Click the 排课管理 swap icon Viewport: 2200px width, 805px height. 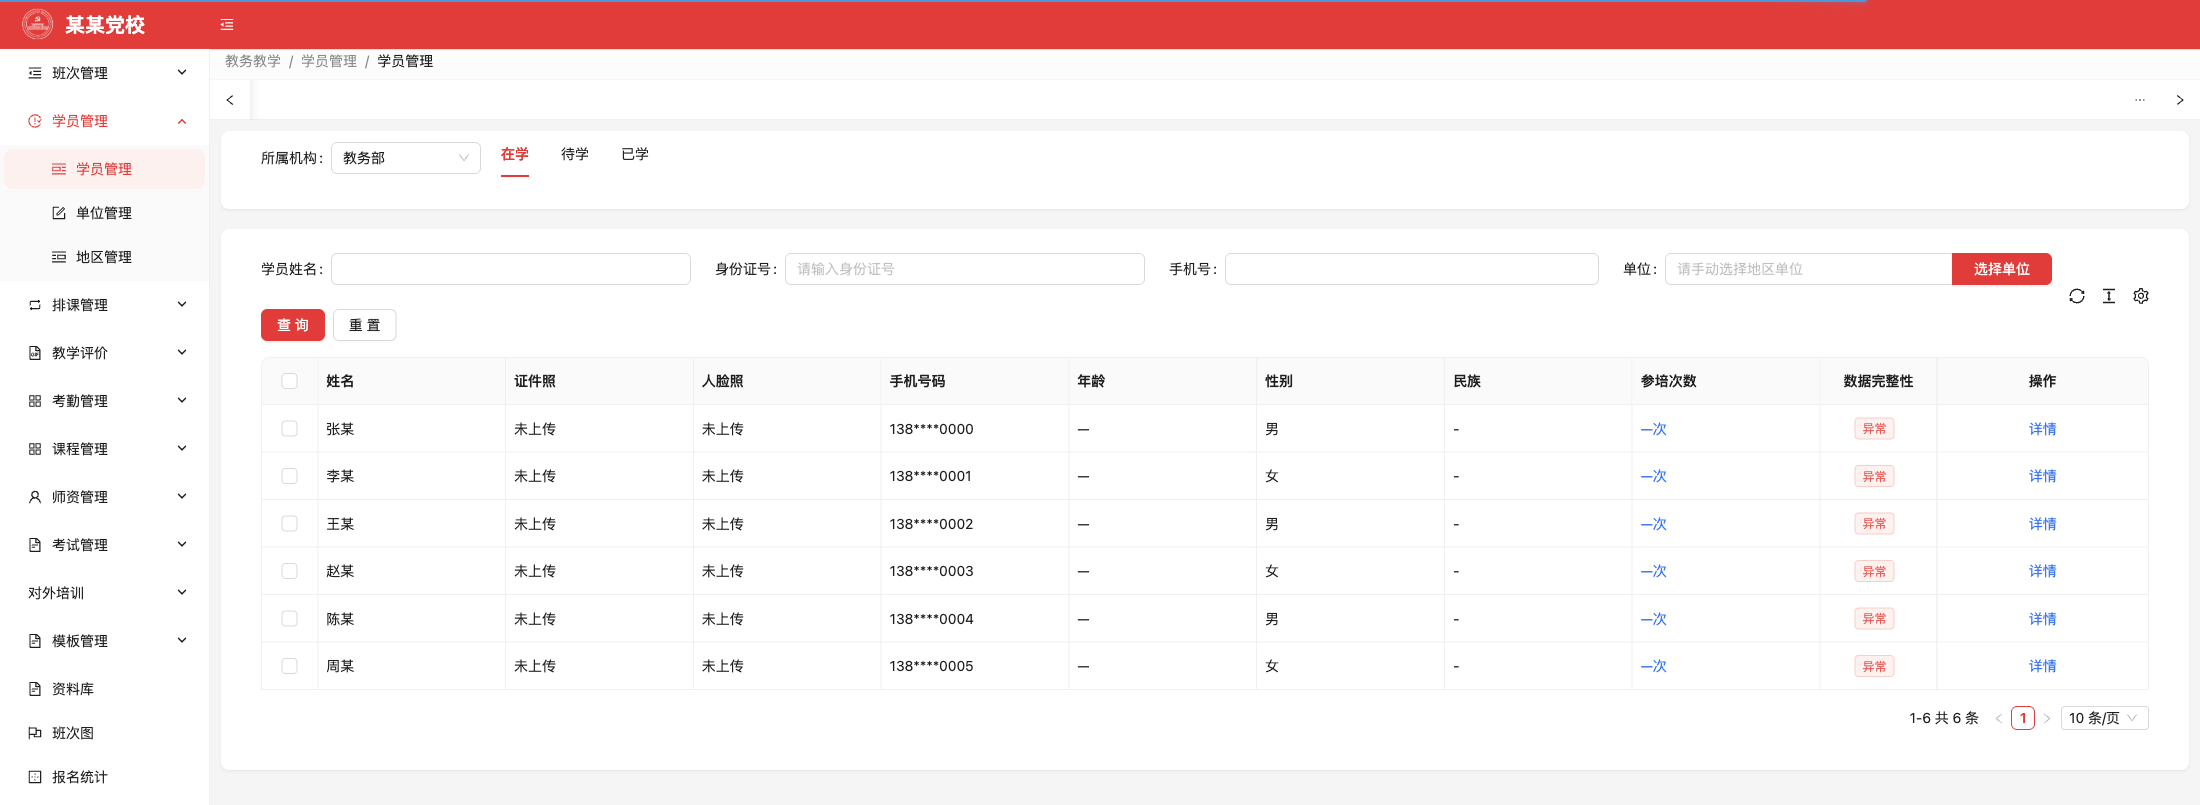pos(35,305)
